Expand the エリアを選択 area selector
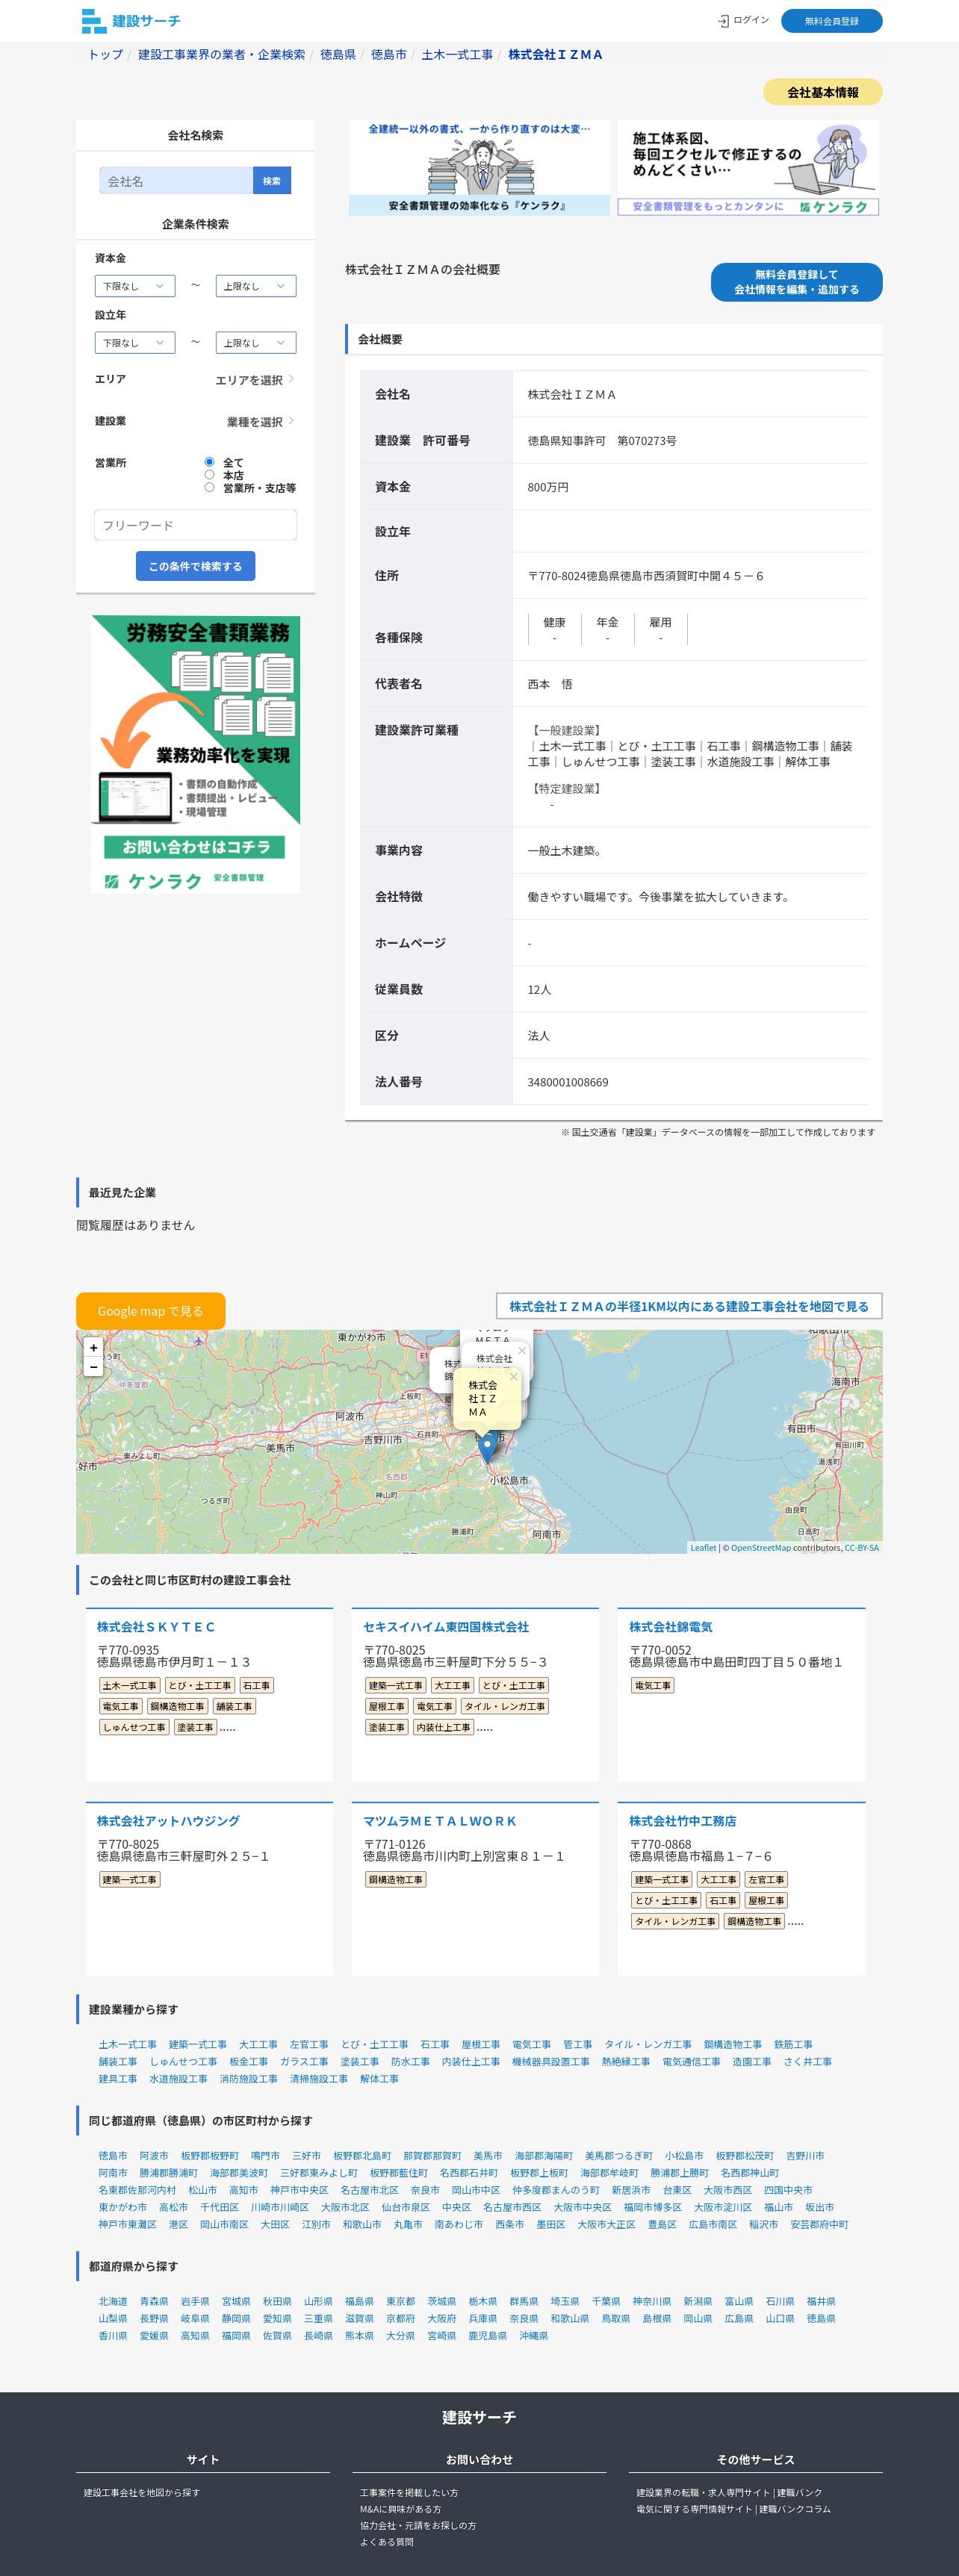This screenshot has height=2576, width=959. [x=255, y=380]
